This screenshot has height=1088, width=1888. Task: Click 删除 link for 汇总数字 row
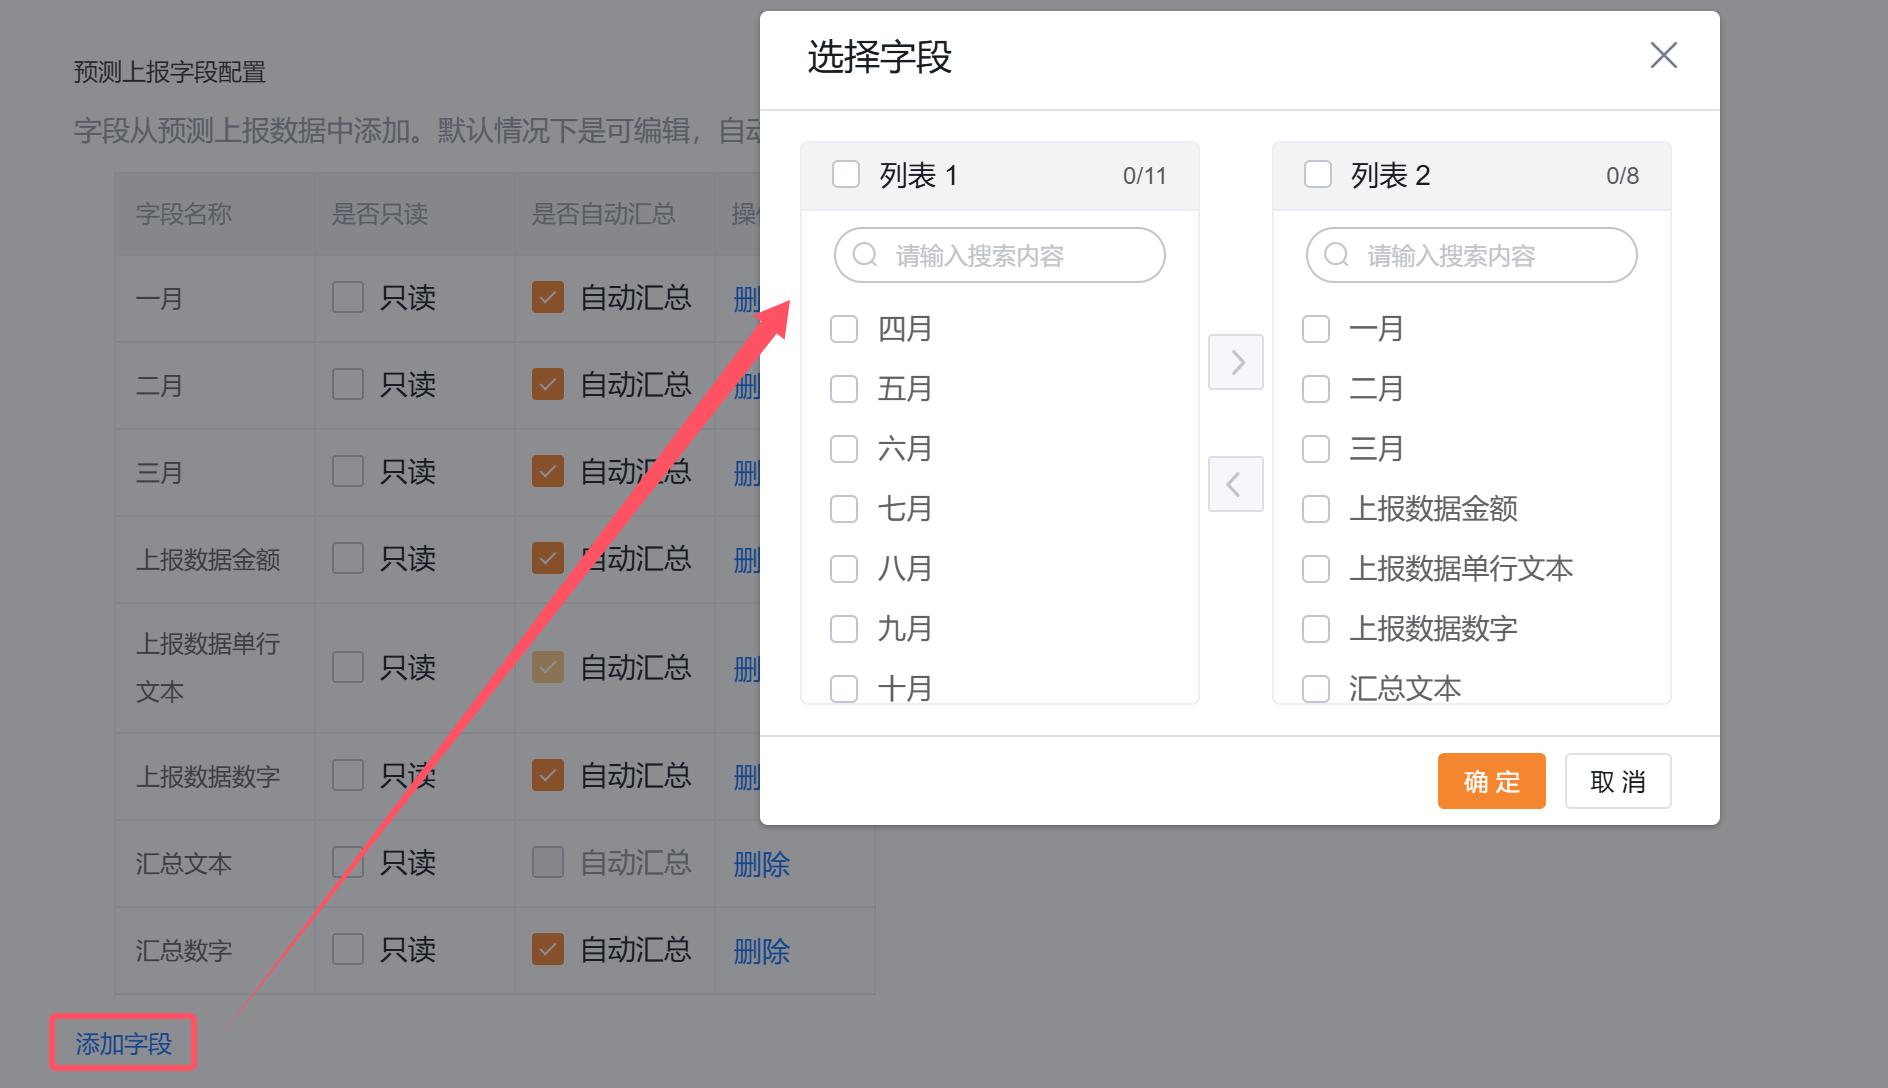point(761,951)
